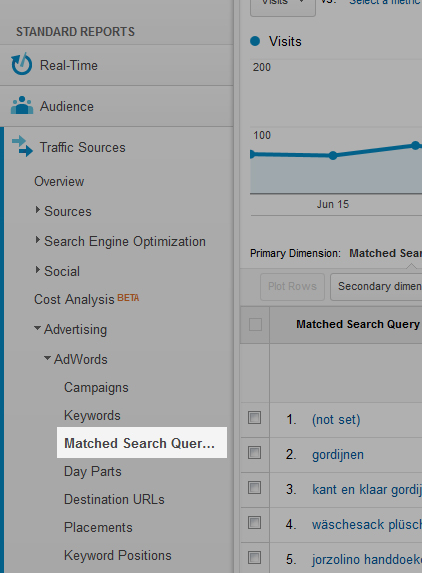422x573 pixels.
Task: Click the Traffic Sources arrows icon
Action: [22, 146]
